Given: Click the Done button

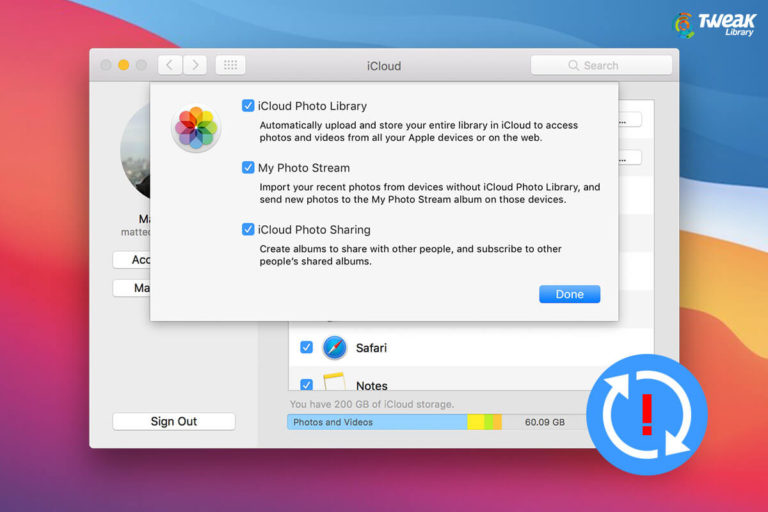Looking at the screenshot, I should click(569, 294).
